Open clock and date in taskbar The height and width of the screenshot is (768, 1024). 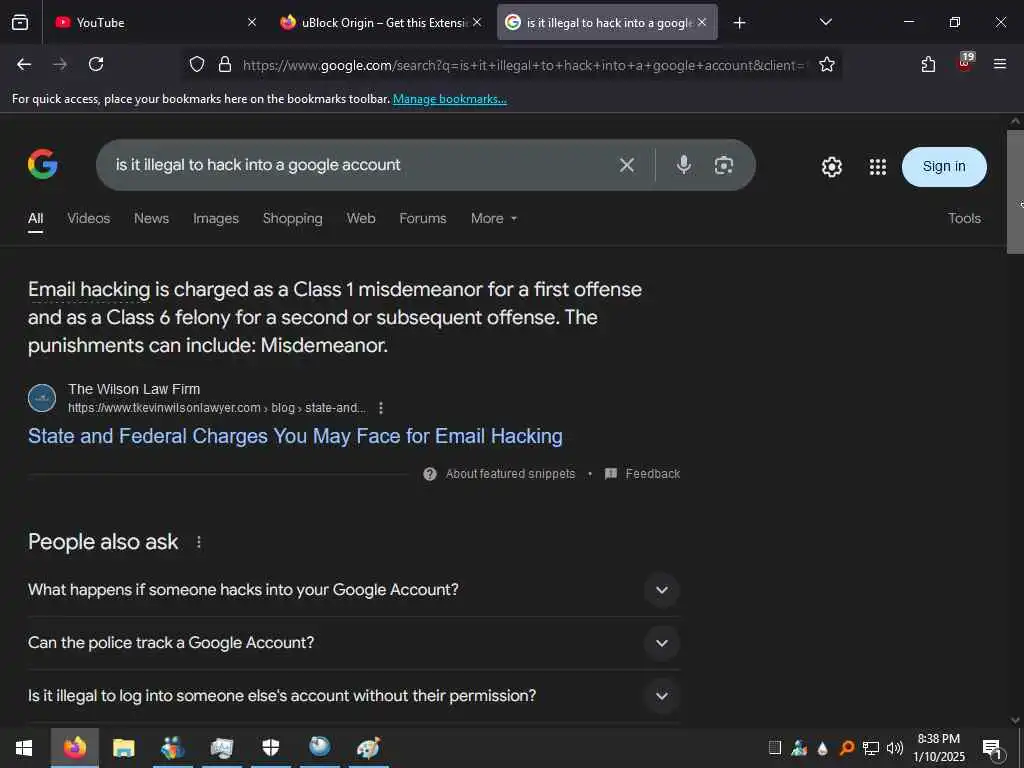tap(938, 748)
